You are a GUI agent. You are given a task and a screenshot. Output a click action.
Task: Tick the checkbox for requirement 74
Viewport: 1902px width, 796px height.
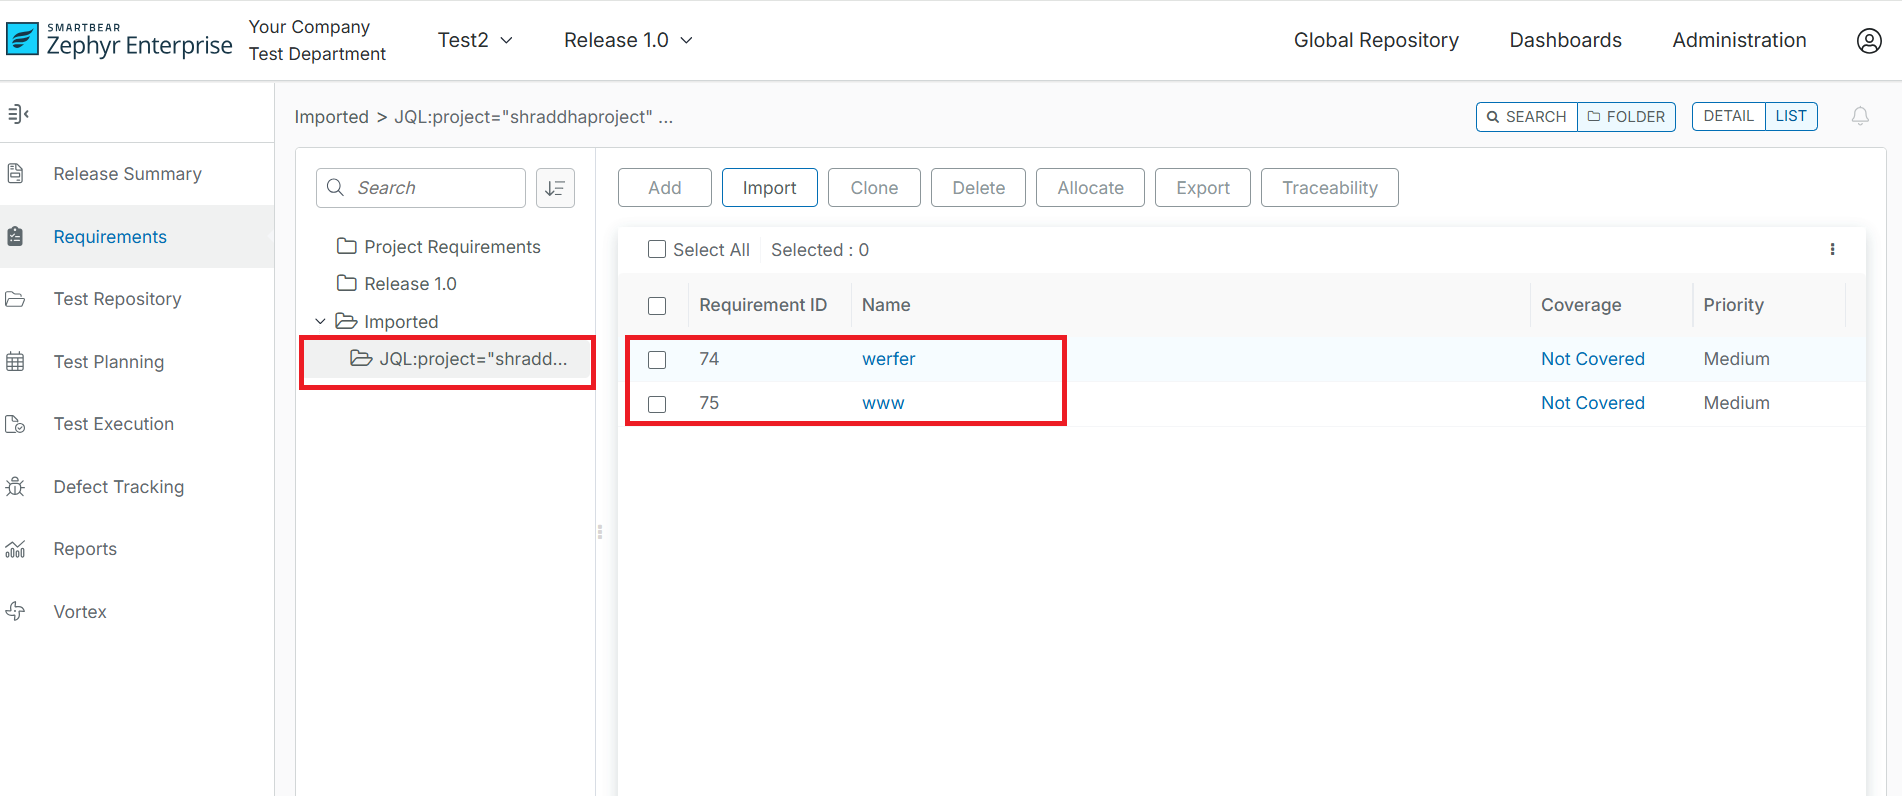pyautogui.click(x=657, y=360)
